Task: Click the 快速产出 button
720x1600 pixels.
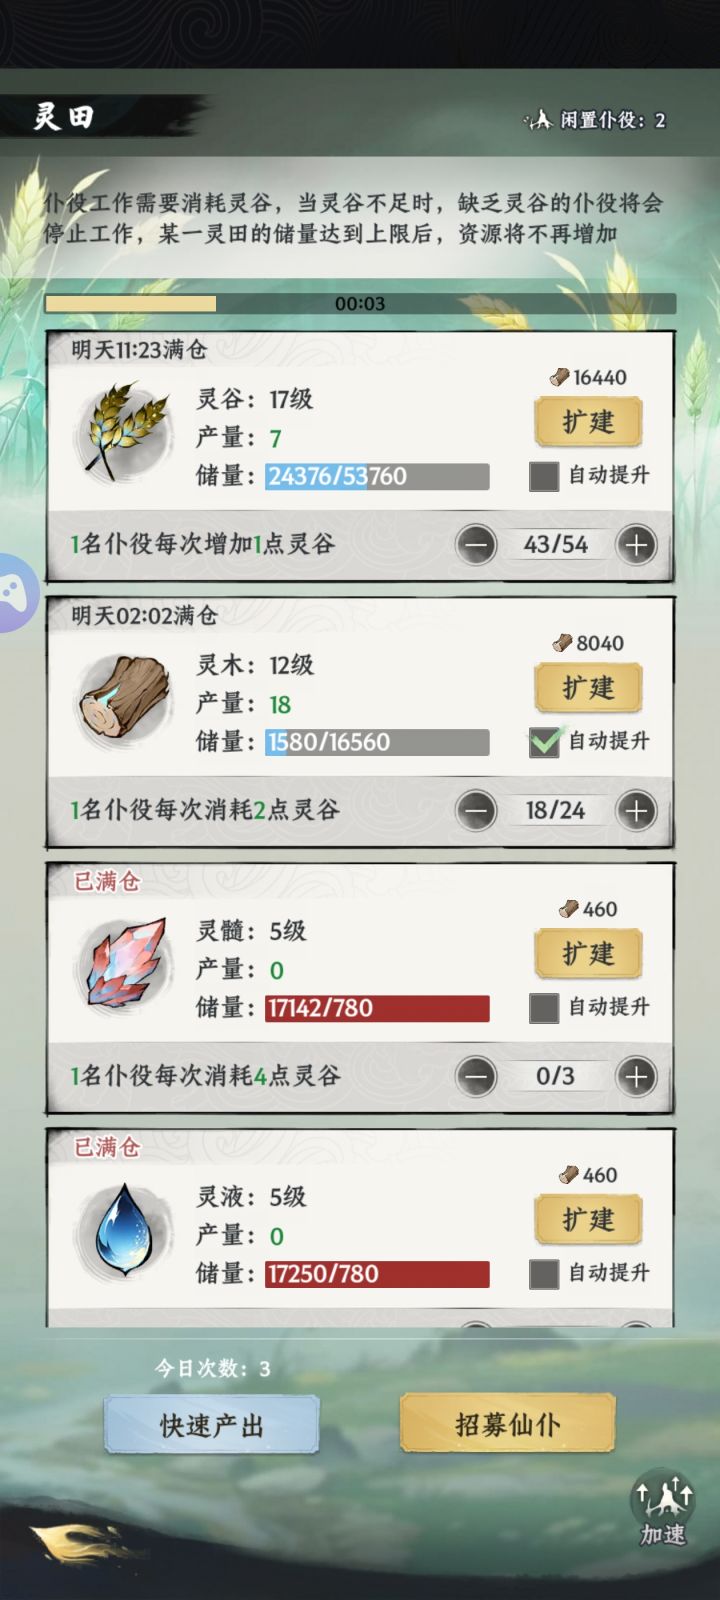Action: pos(212,1425)
